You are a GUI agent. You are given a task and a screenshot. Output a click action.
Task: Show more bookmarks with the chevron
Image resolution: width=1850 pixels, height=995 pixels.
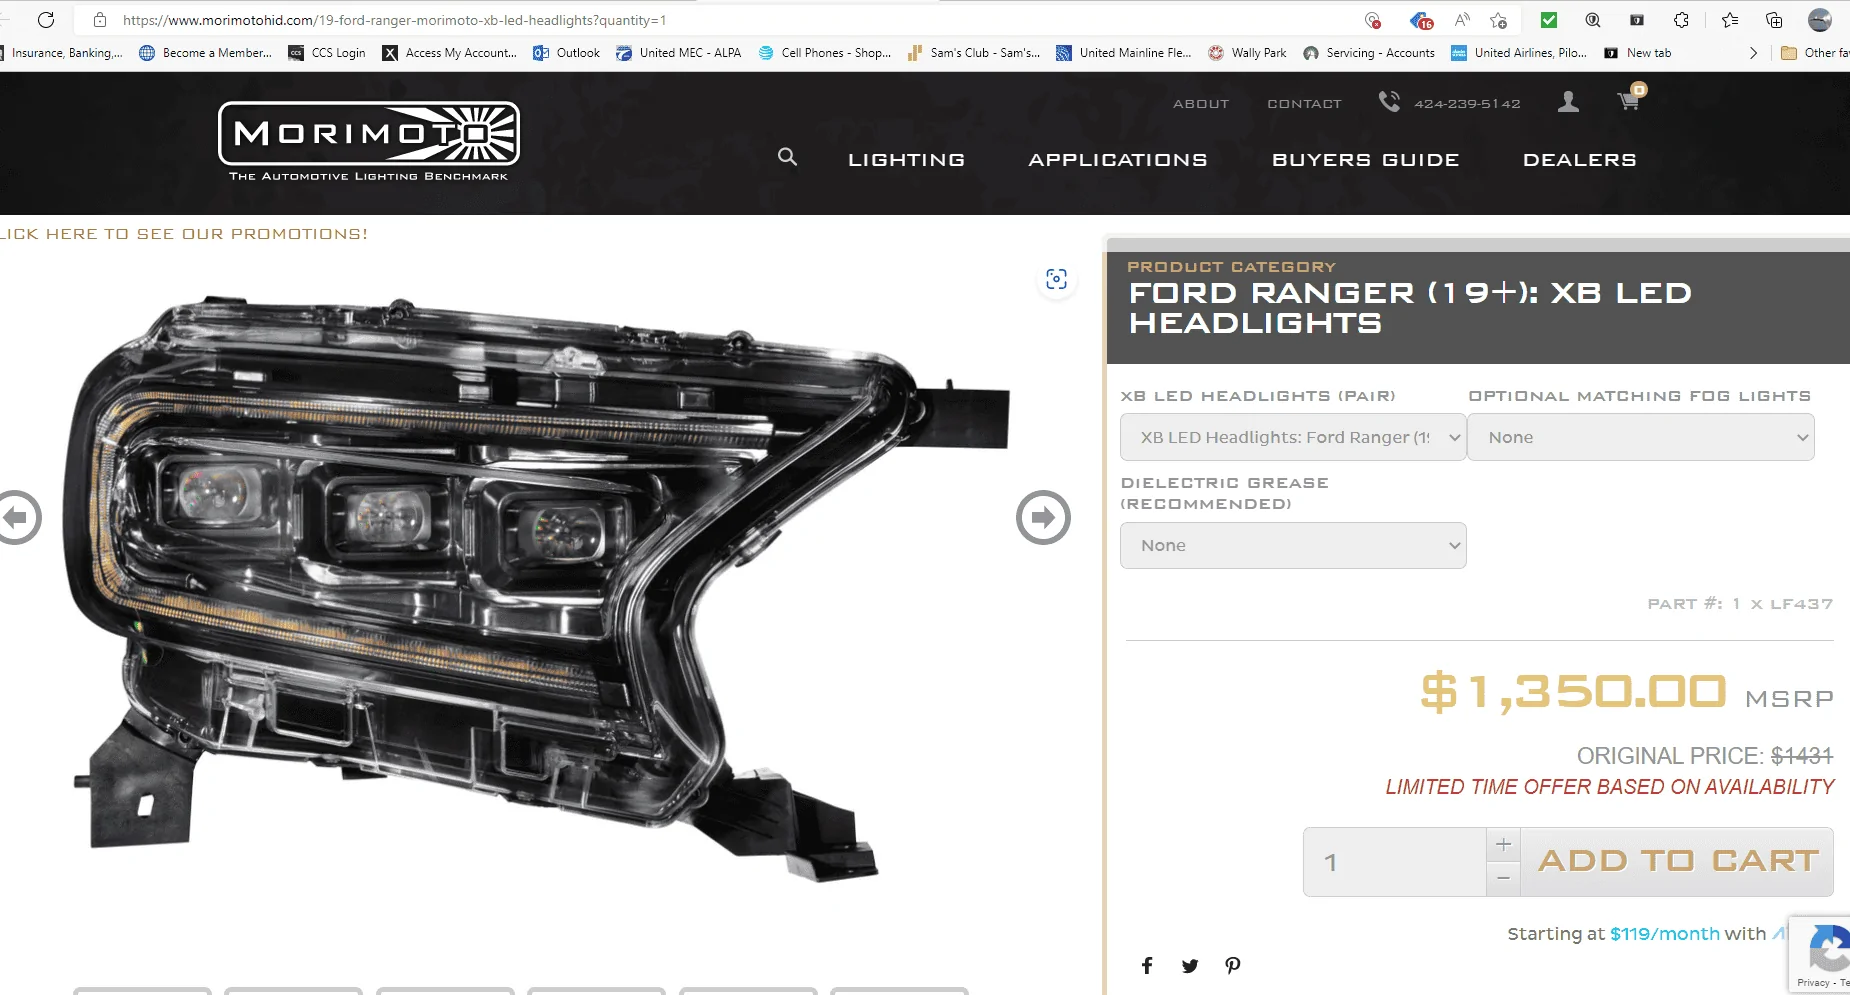(1753, 53)
